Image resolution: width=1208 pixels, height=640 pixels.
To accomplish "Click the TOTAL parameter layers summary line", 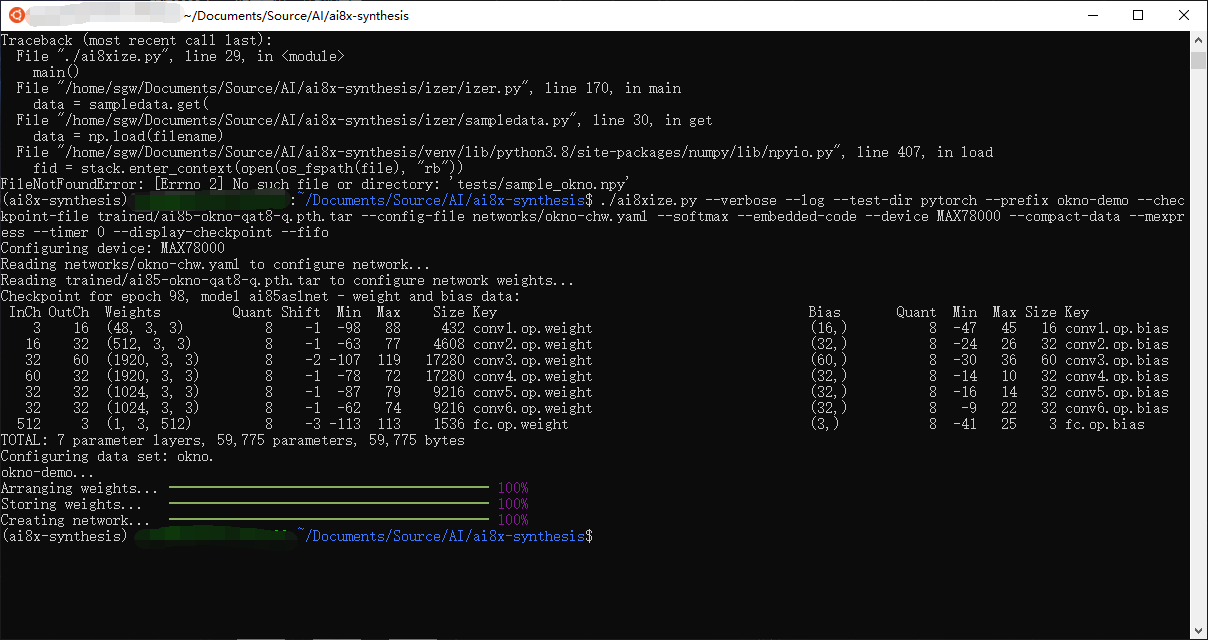I will pos(232,440).
